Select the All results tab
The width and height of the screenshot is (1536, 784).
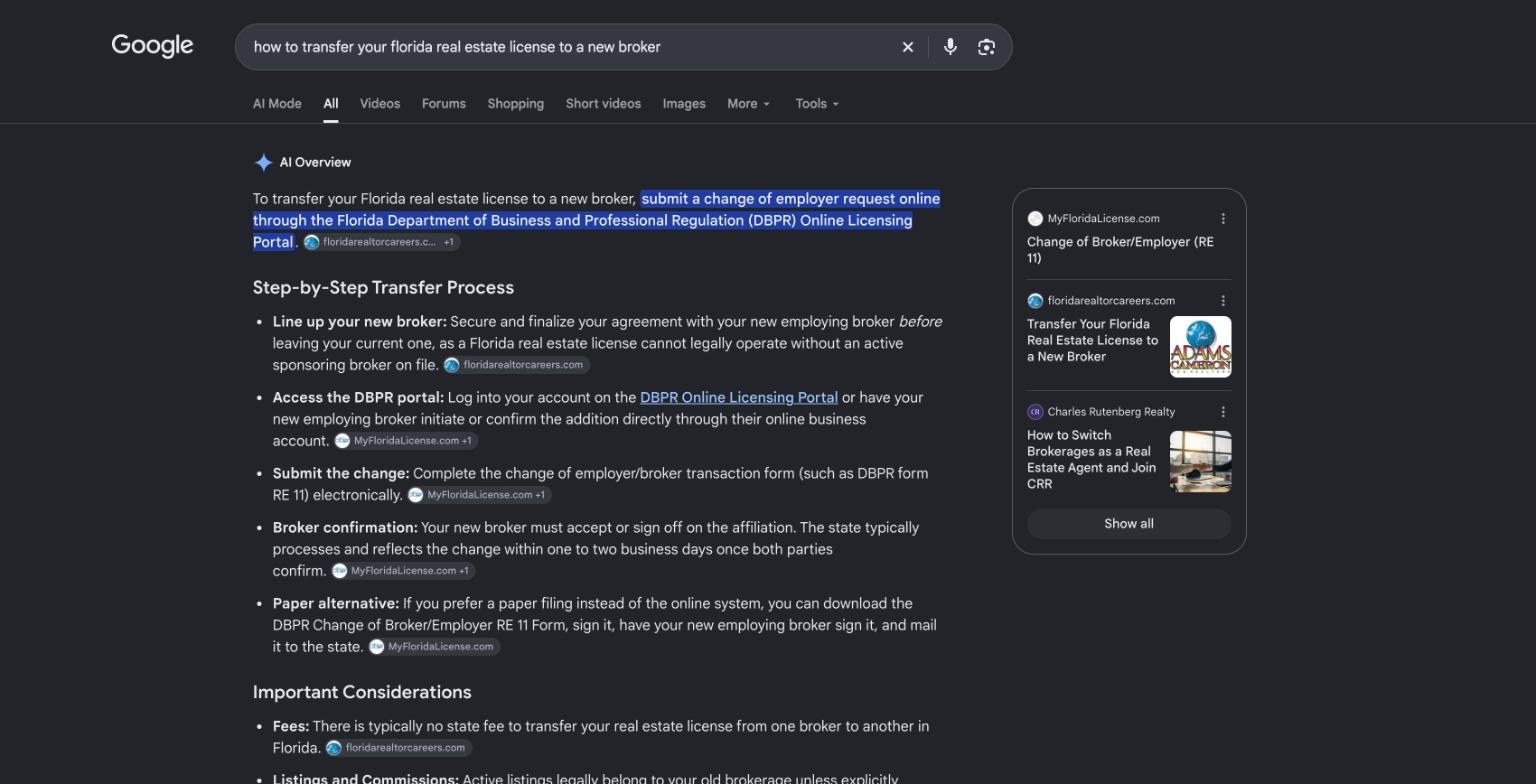click(331, 104)
